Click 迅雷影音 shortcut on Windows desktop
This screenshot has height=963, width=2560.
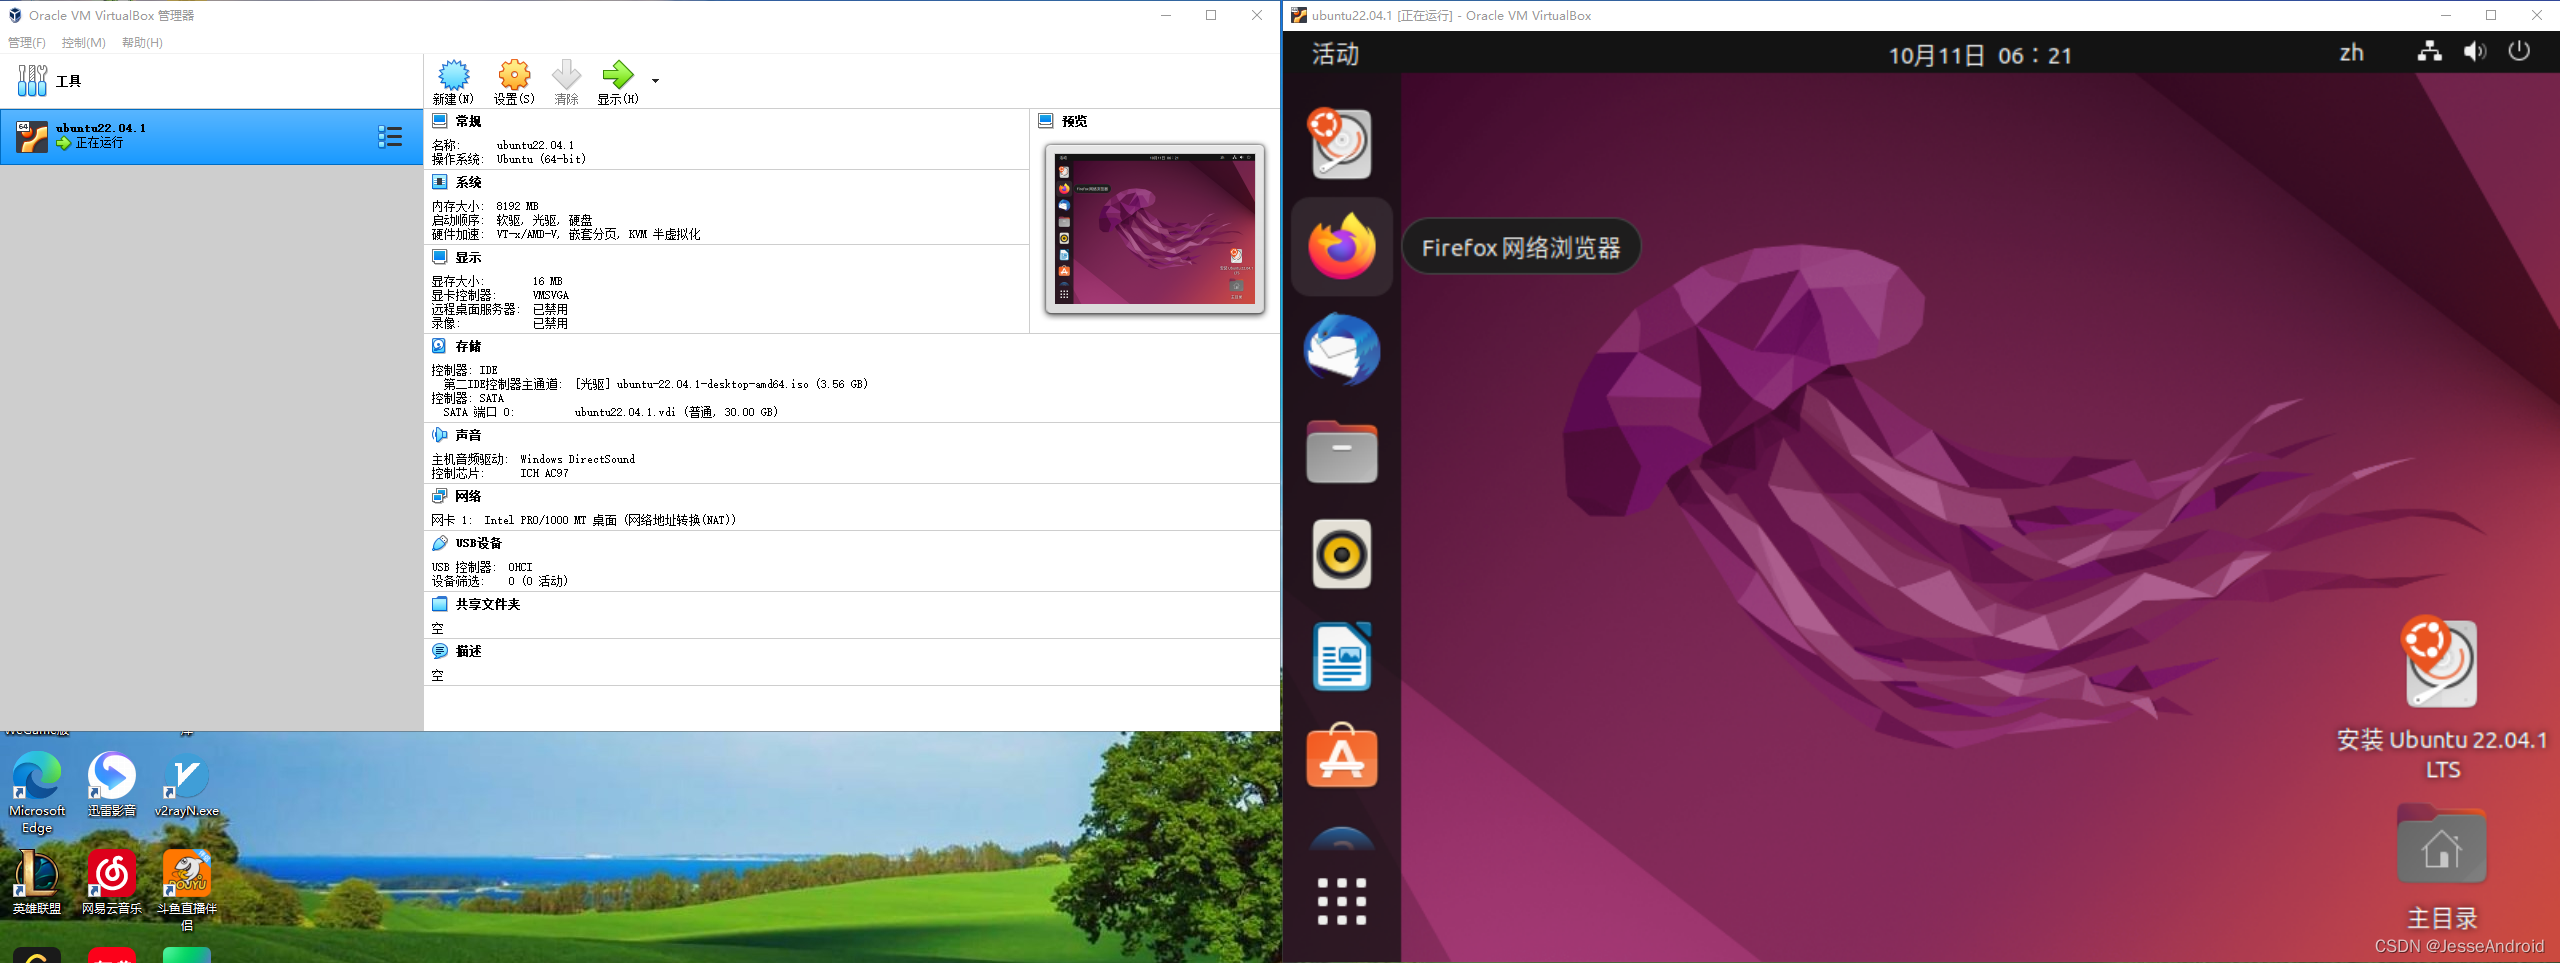click(x=111, y=785)
